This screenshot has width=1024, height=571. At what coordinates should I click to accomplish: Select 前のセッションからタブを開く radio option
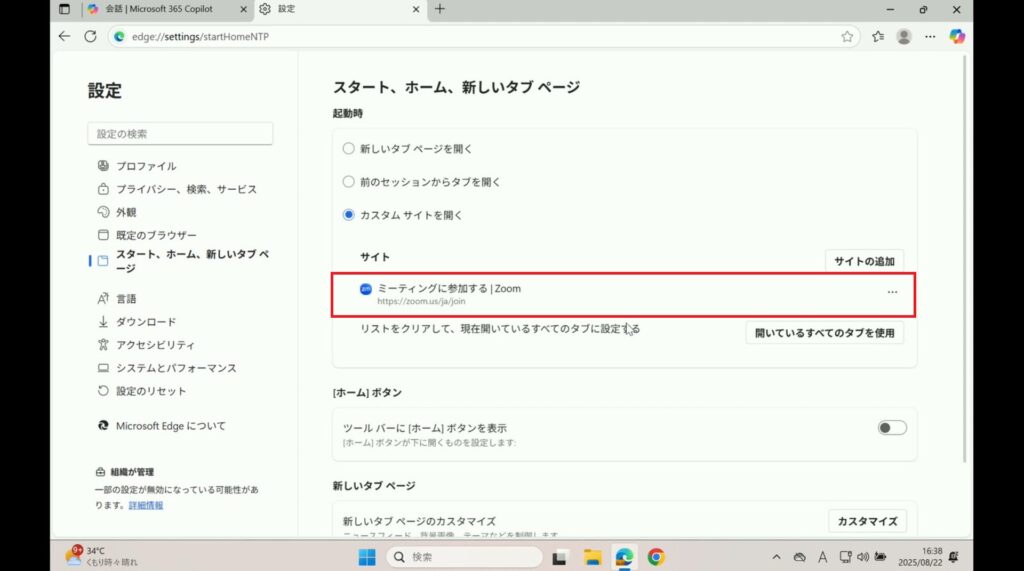pos(349,182)
